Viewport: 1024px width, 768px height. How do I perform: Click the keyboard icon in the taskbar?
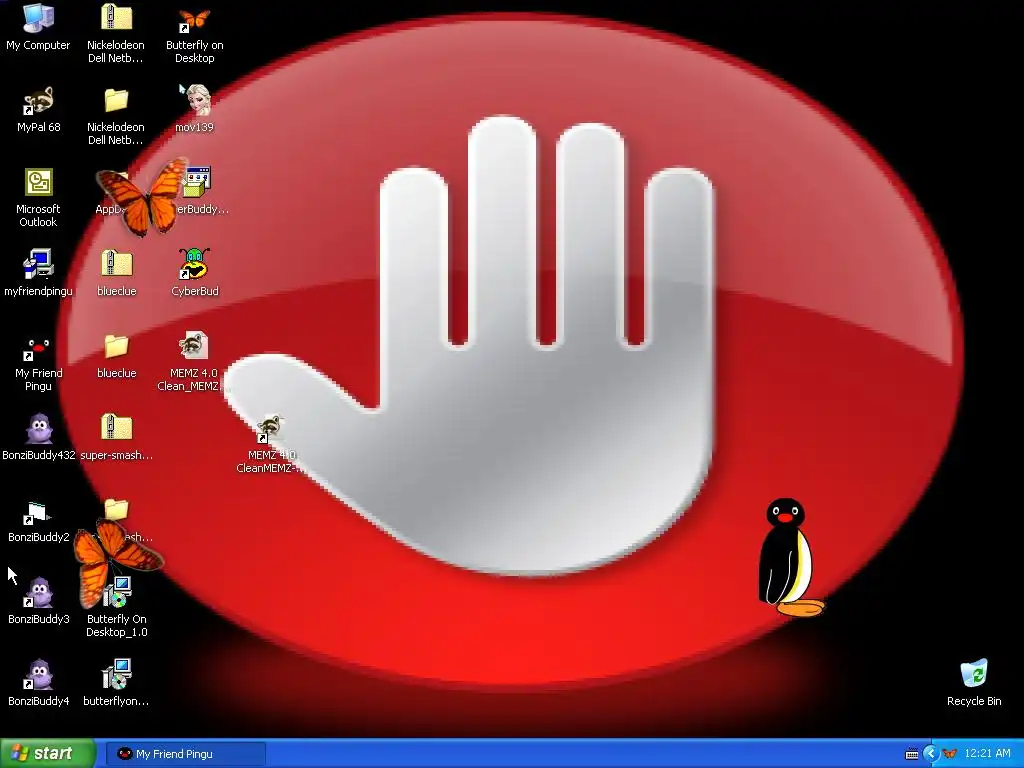point(912,754)
